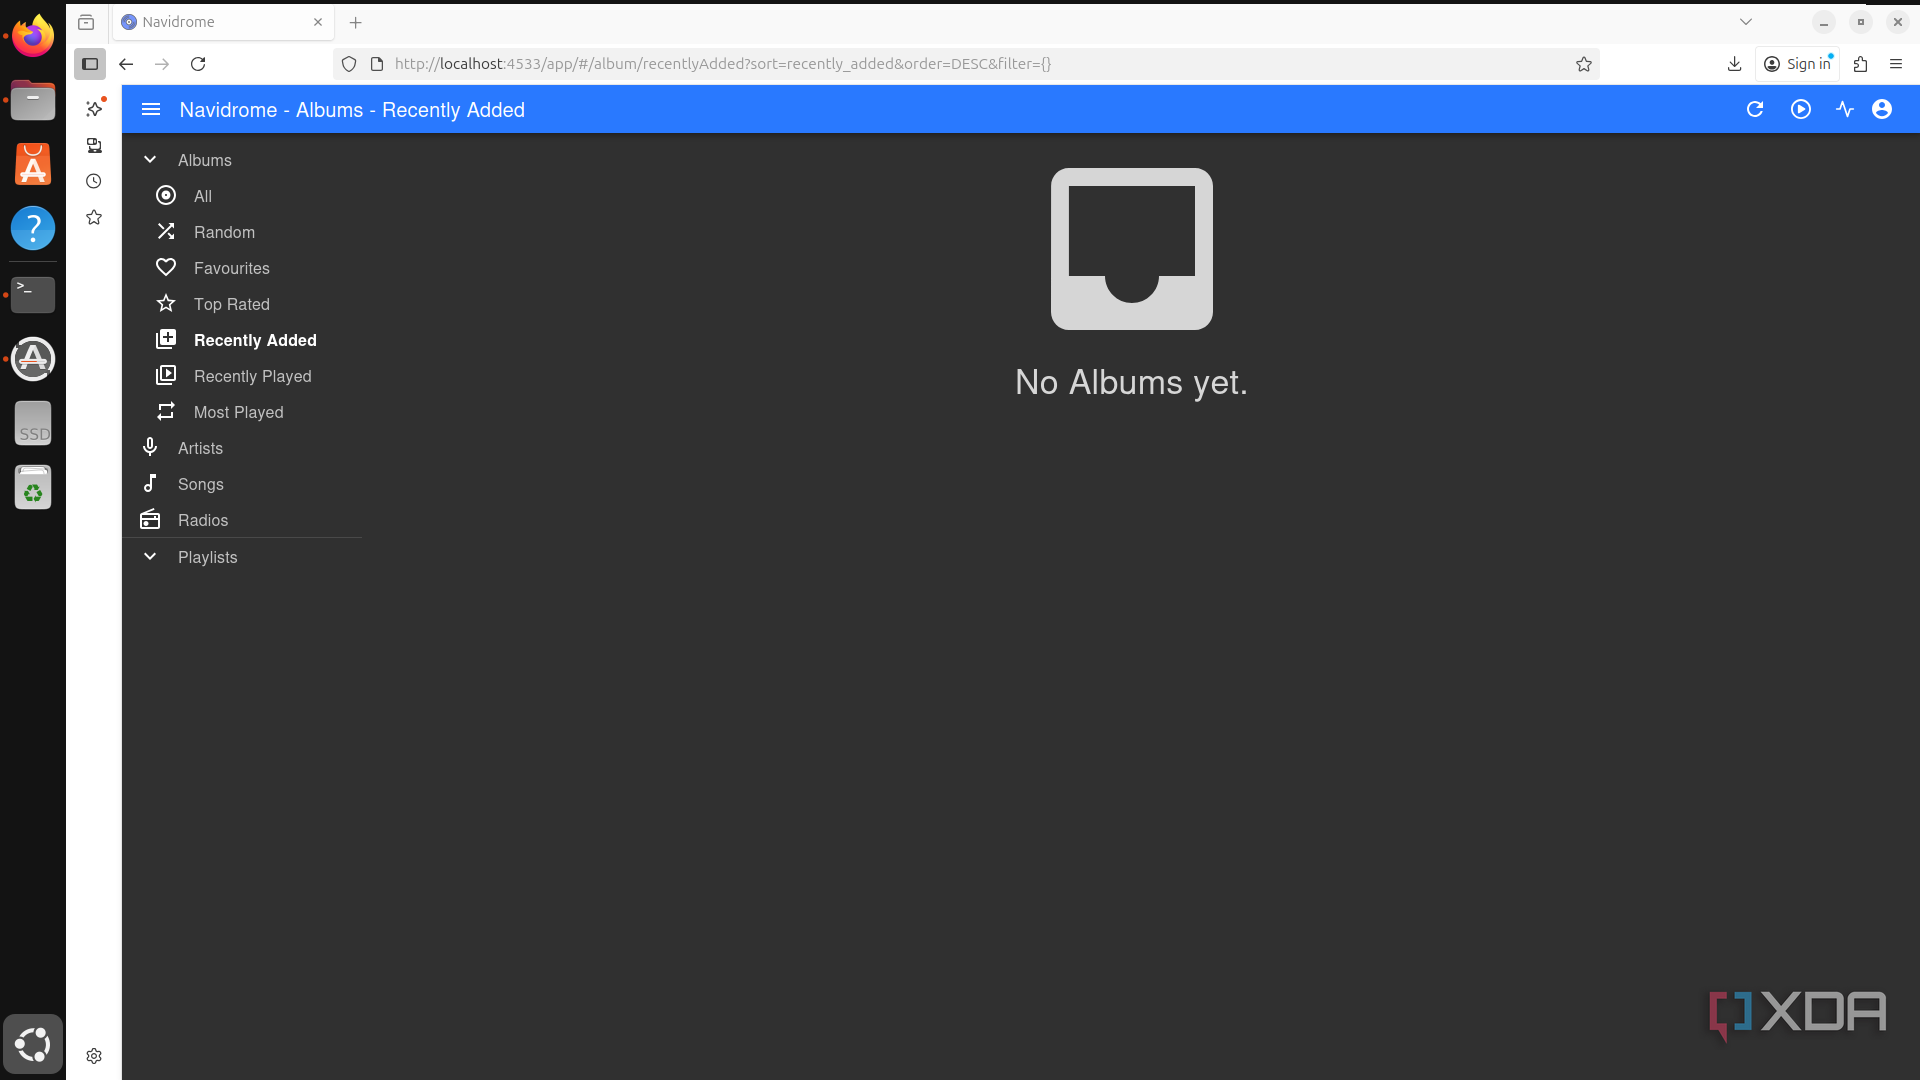The height and width of the screenshot is (1080, 1920).
Task: Open the Firefox list all tabs dropdown
Action: [1746, 22]
